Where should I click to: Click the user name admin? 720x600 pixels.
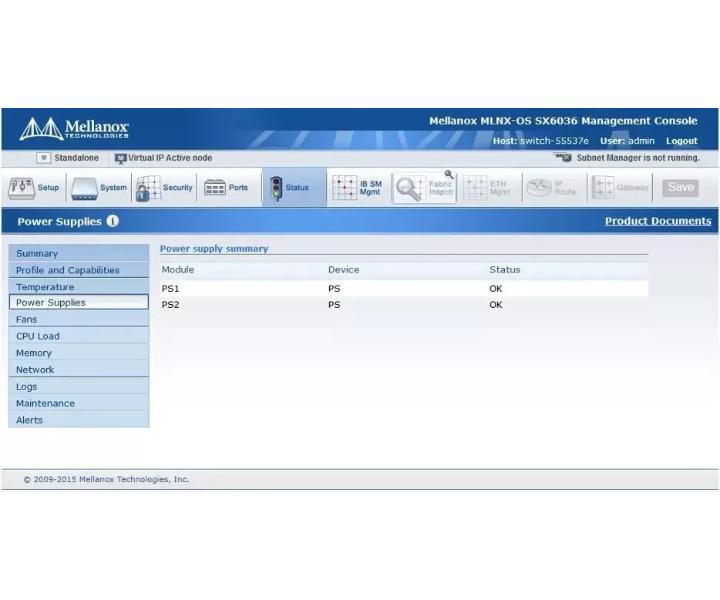click(641, 141)
